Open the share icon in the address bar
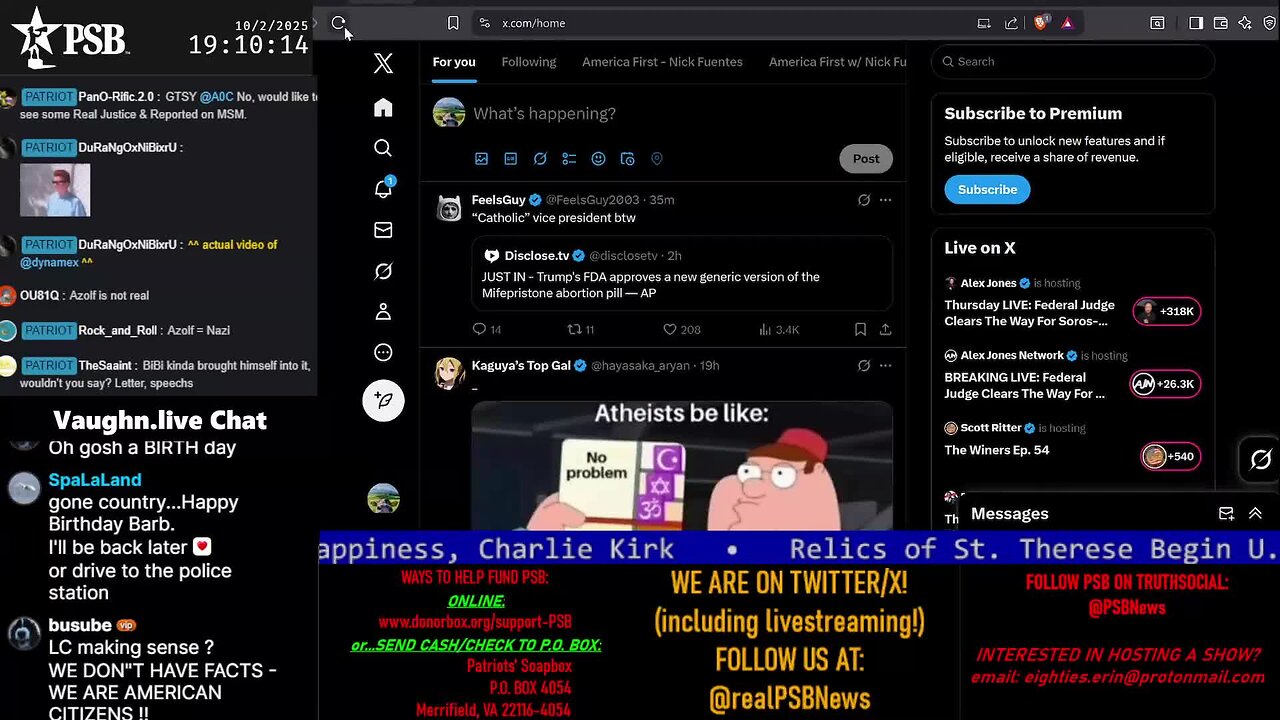This screenshot has height=720, width=1280. [x=1011, y=23]
